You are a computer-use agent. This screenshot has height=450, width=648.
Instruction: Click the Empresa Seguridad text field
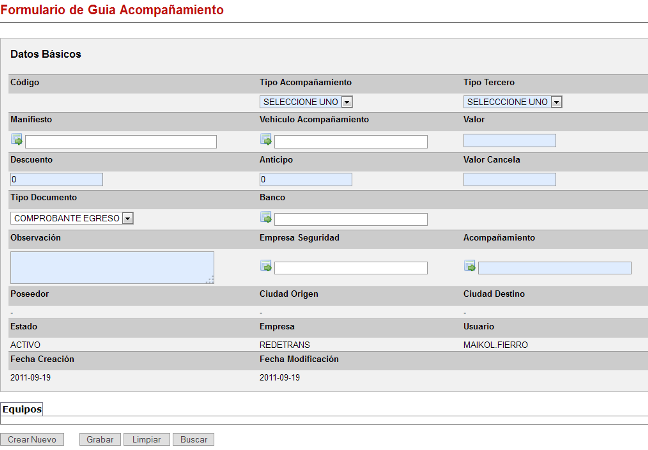351,268
